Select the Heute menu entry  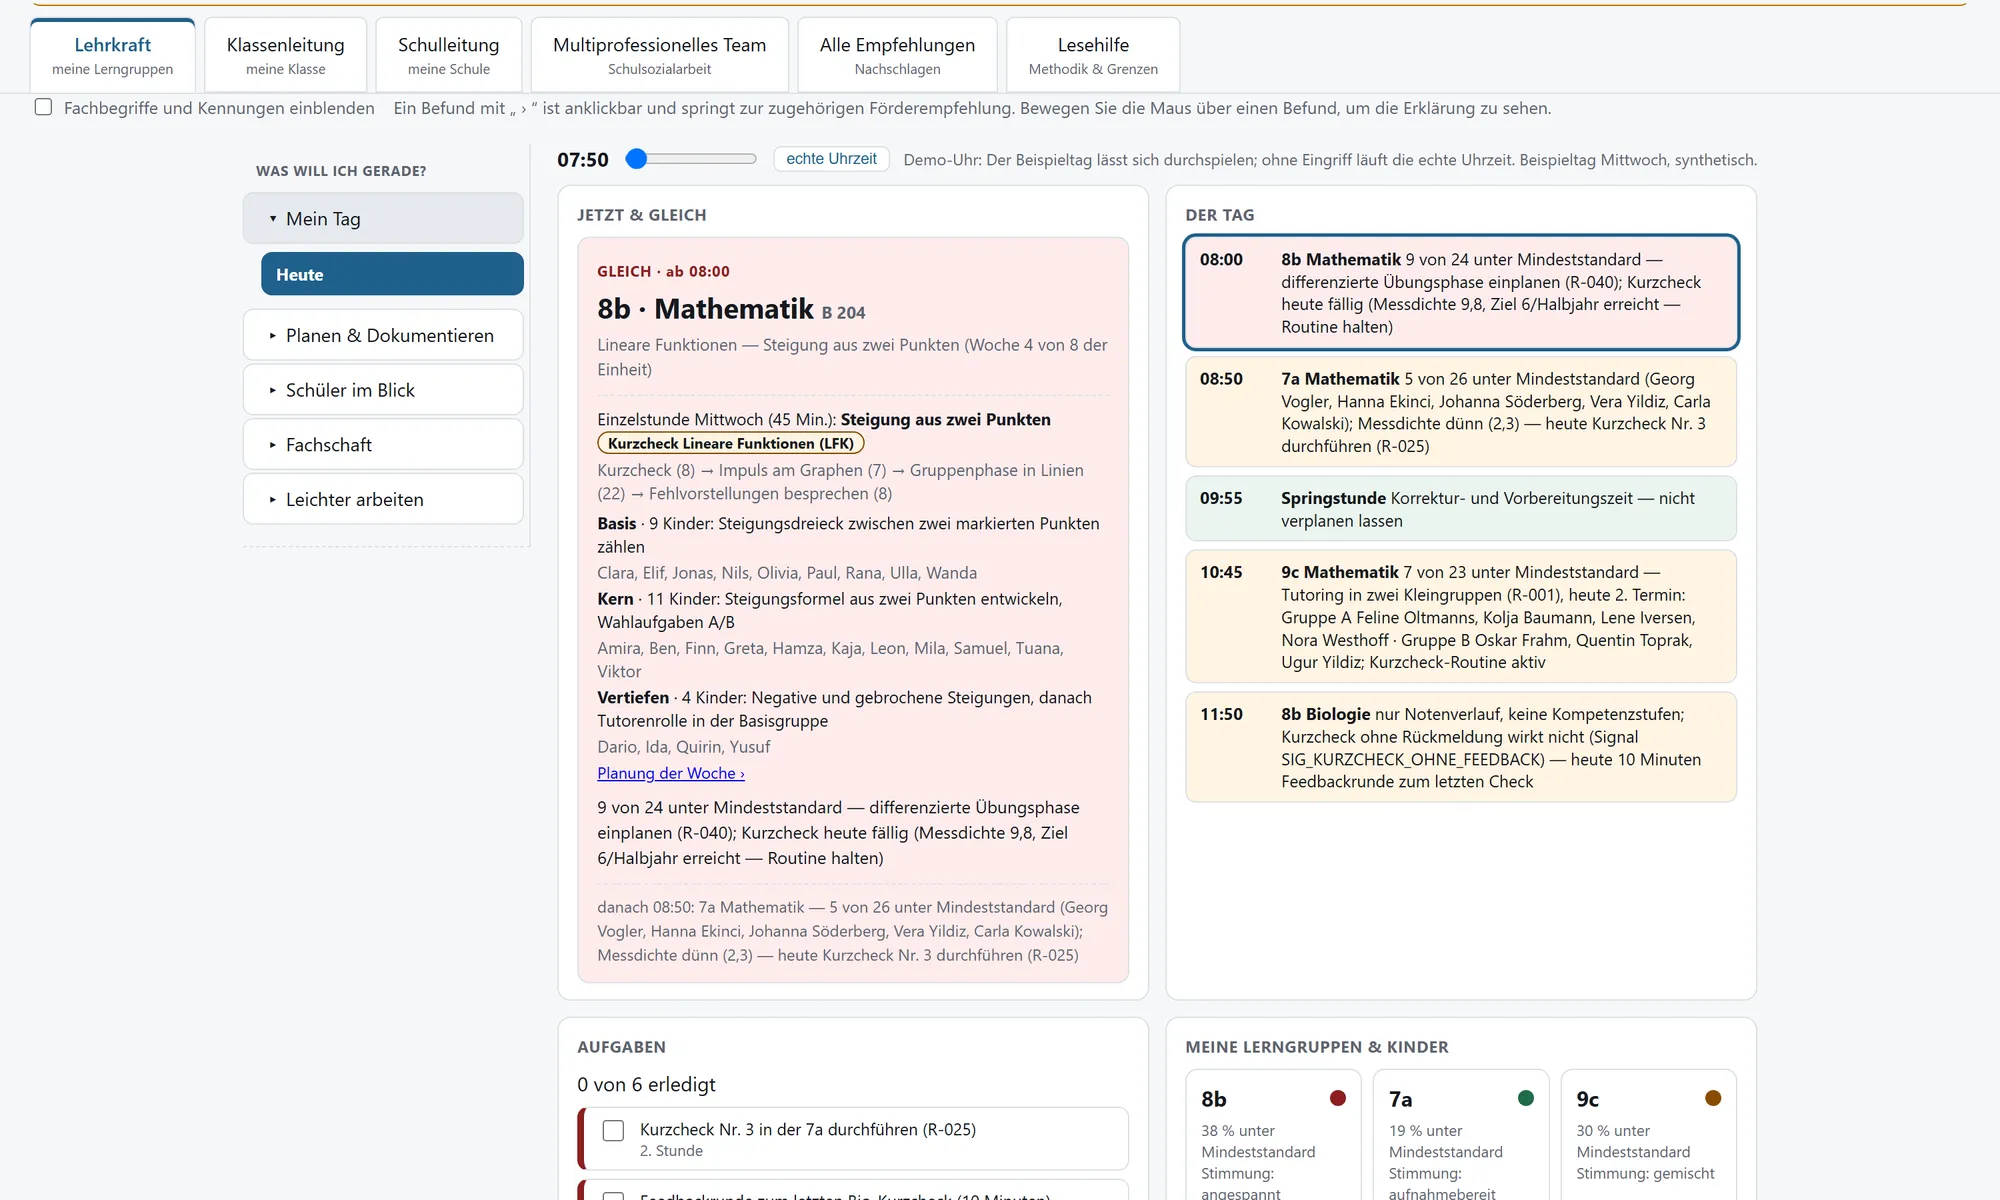(392, 274)
